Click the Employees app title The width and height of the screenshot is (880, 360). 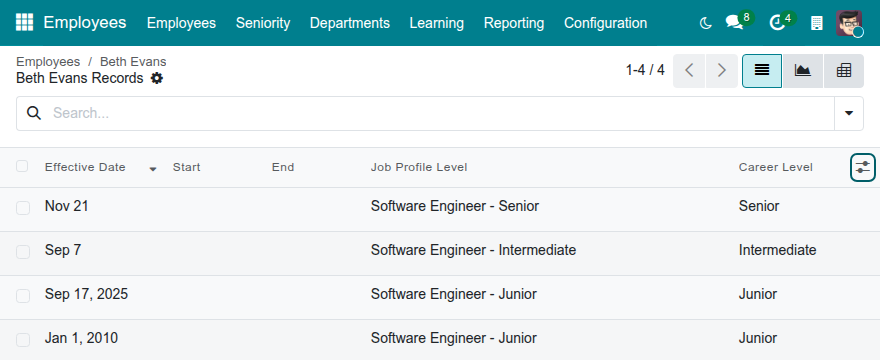click(85, 22)
